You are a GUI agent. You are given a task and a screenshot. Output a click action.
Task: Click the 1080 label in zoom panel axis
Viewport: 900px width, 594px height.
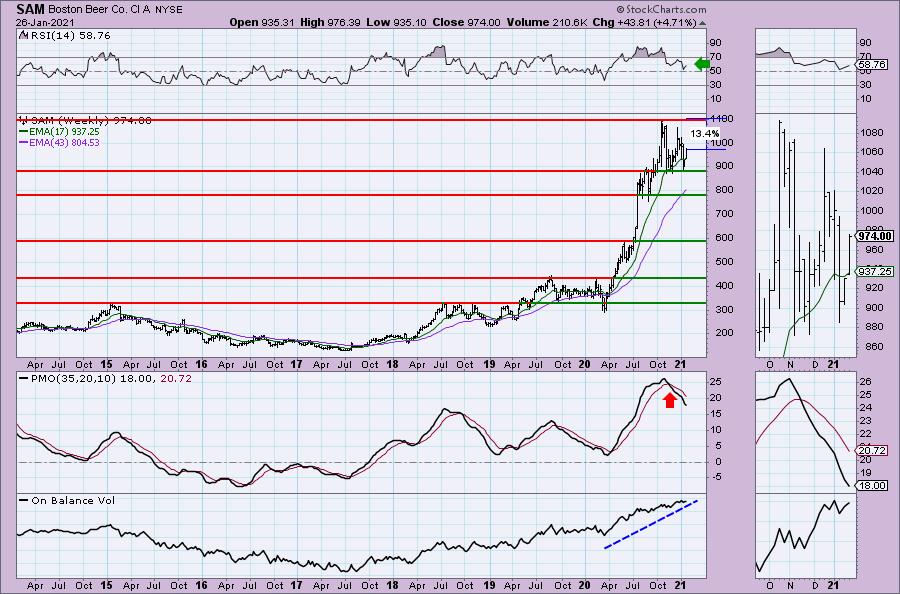[871, 133]
